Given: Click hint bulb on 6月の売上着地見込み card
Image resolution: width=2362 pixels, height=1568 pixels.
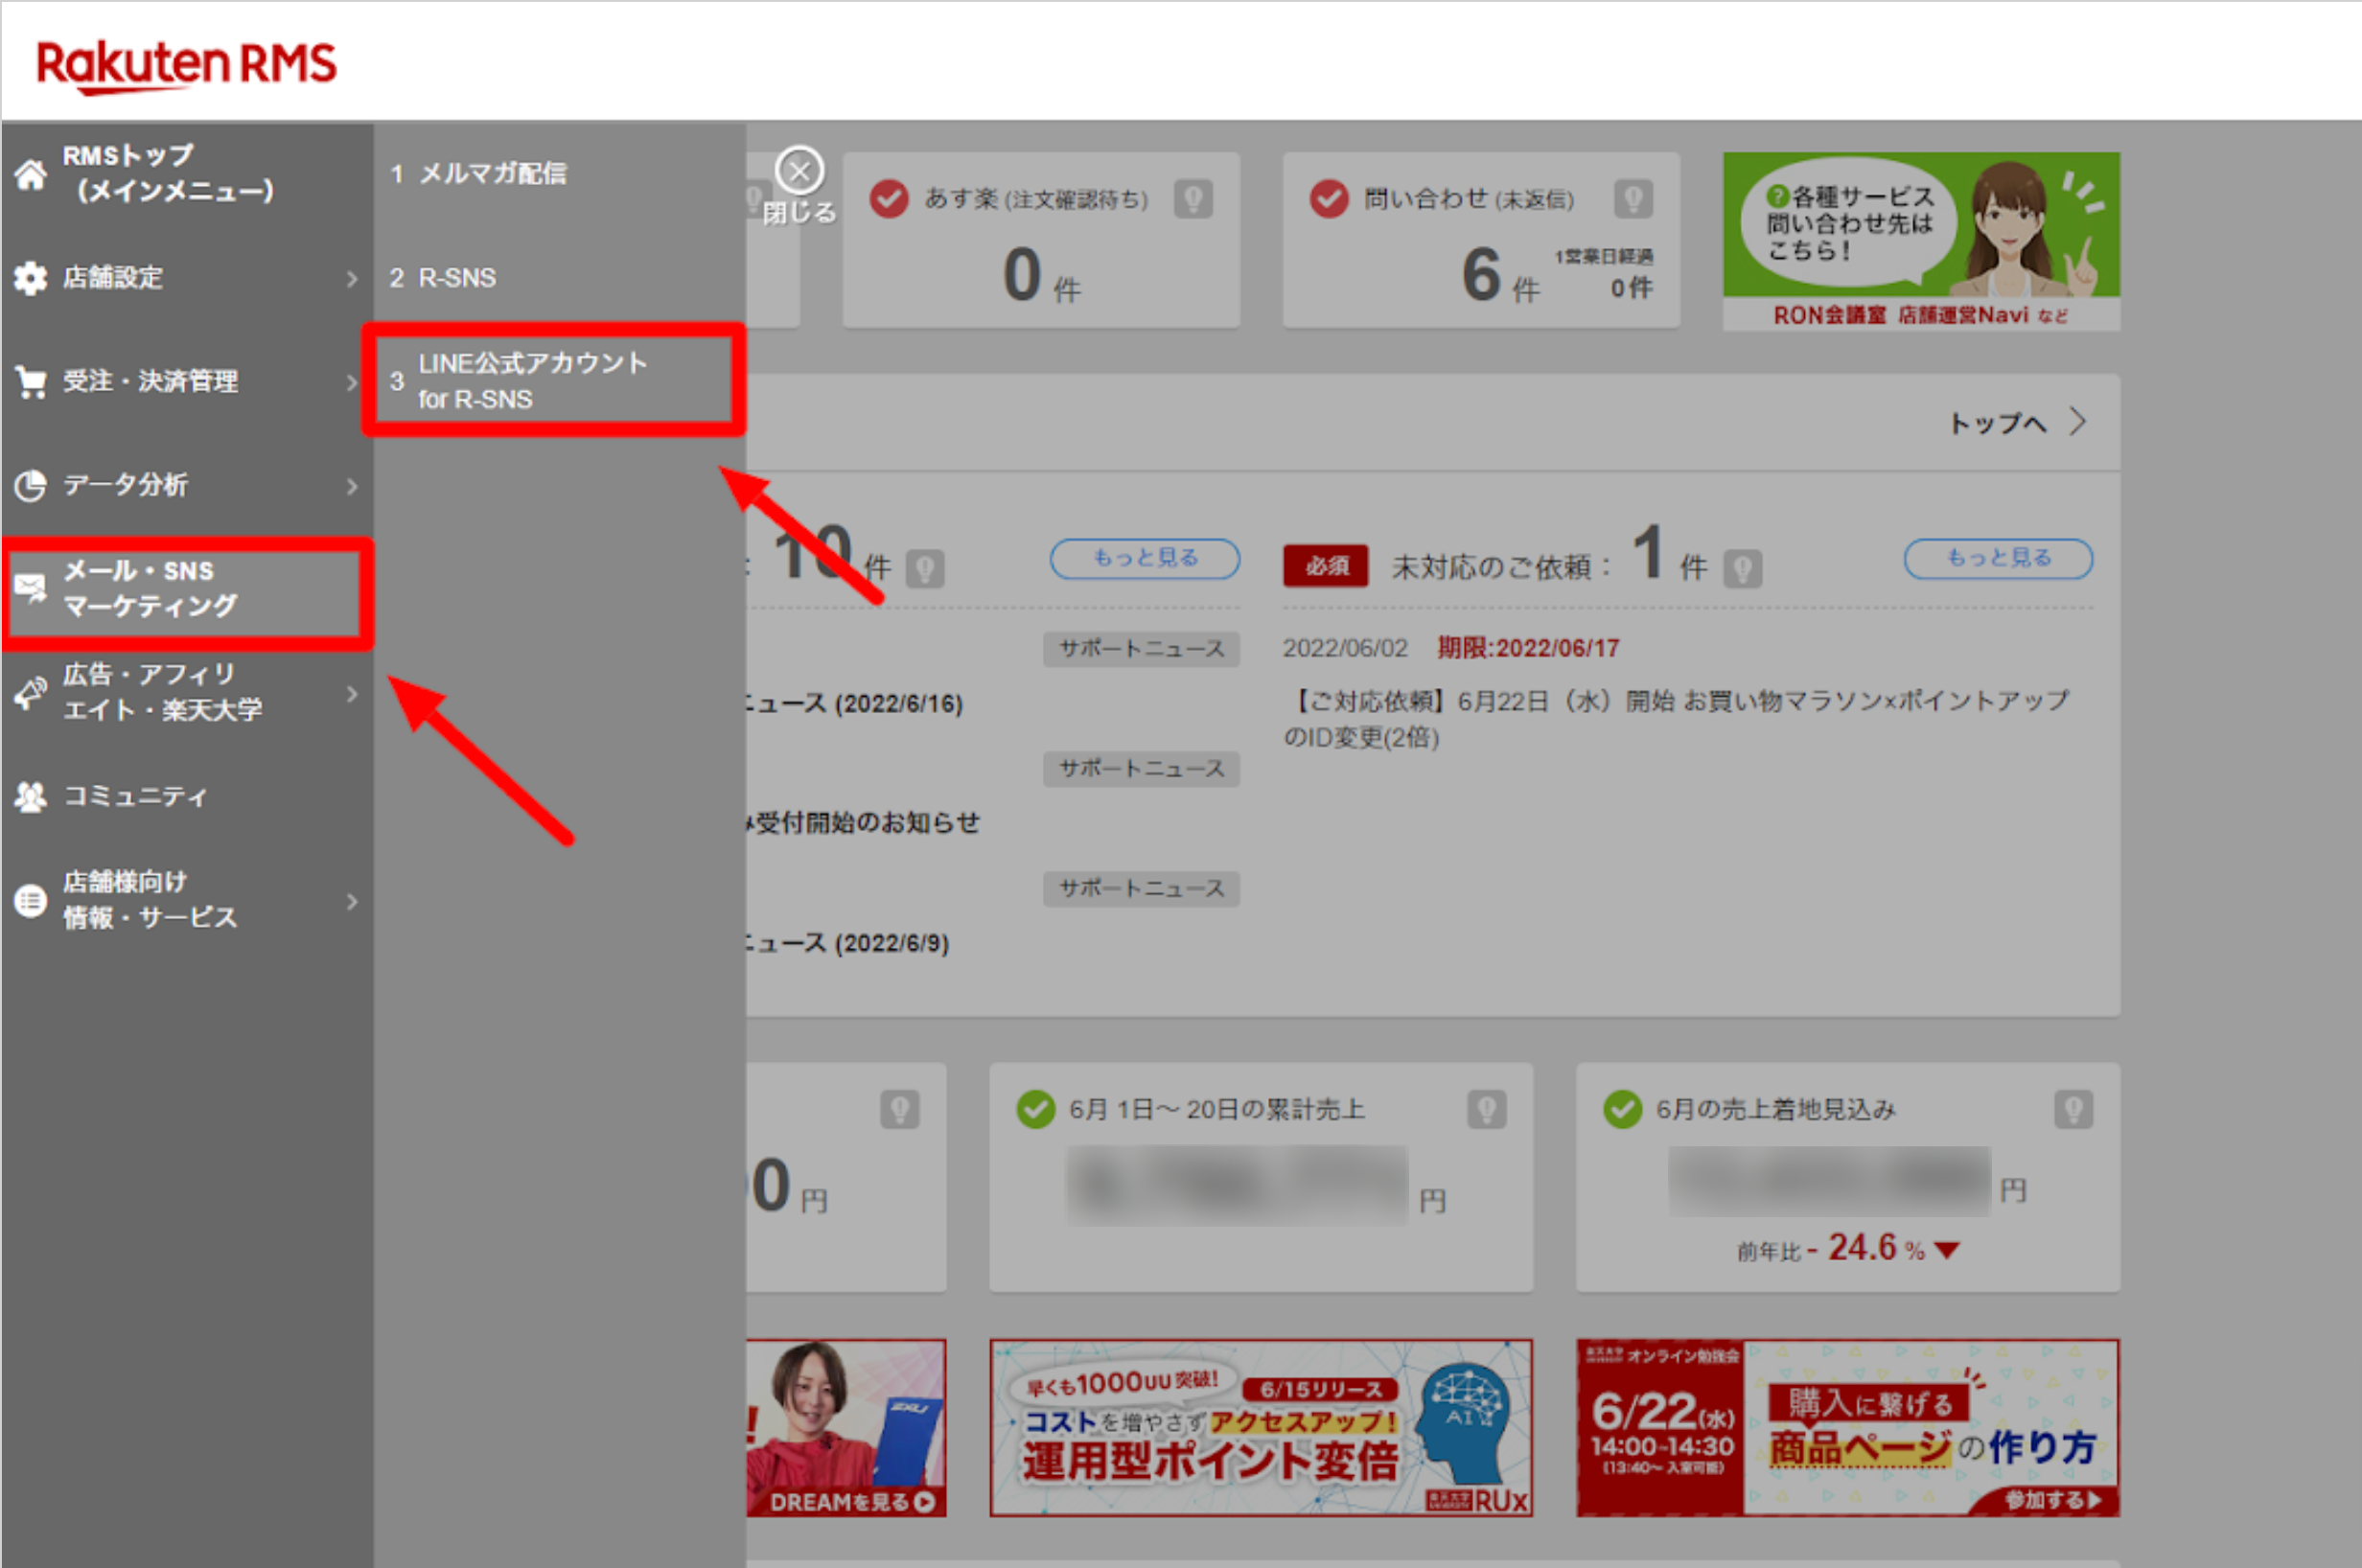Looking at the screenshot, I should coord(2074,1109).
